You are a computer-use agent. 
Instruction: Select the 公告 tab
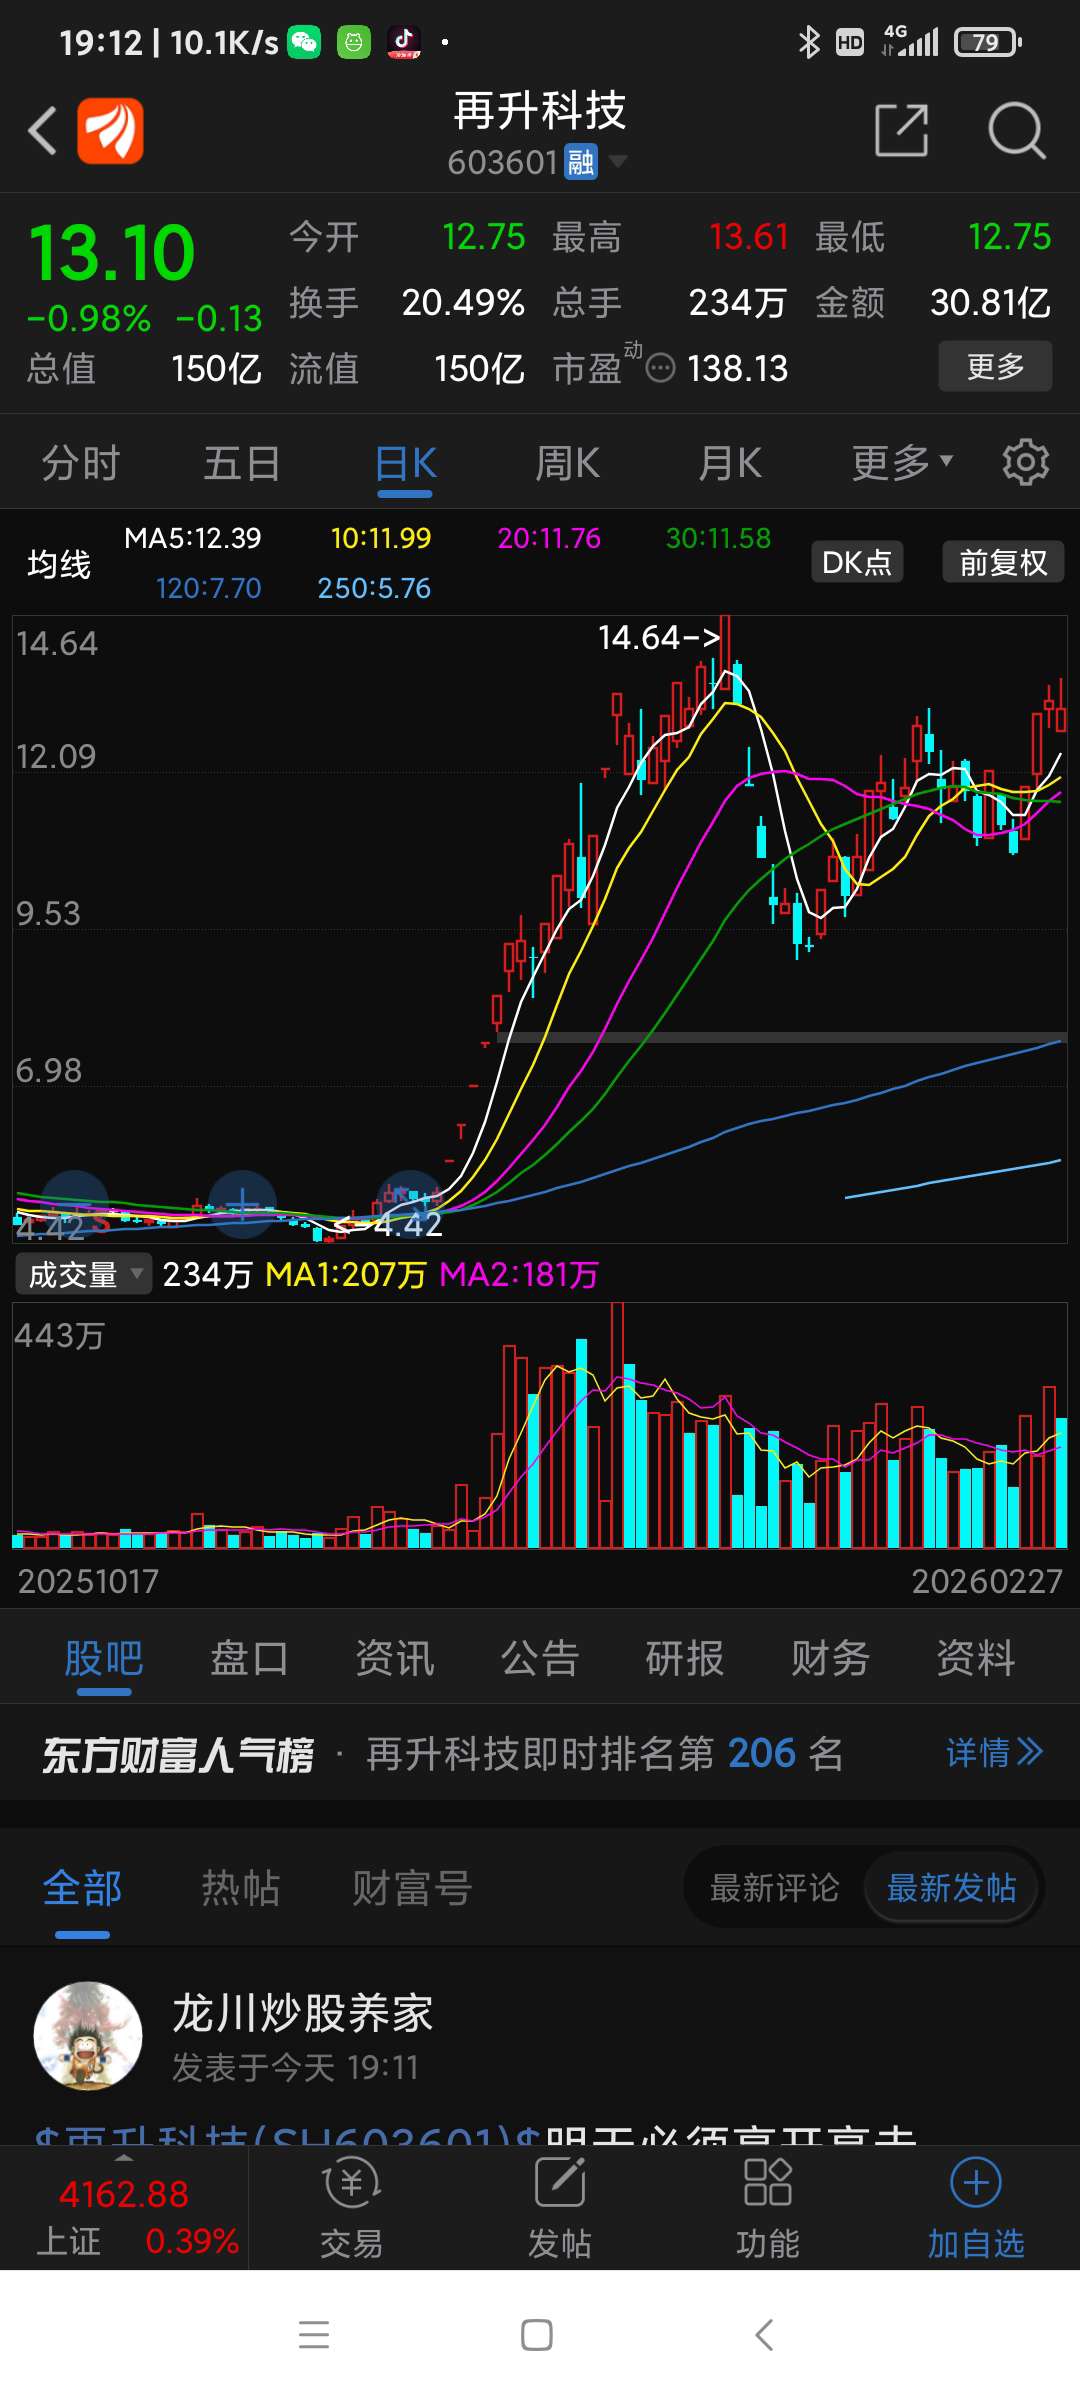click(540, 1658)
